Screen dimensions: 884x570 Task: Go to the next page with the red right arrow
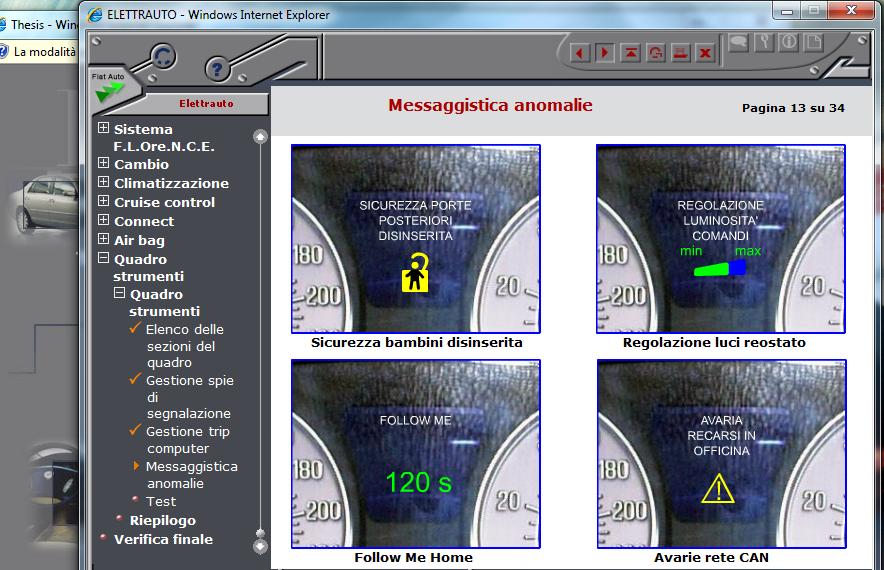[604, 54]
